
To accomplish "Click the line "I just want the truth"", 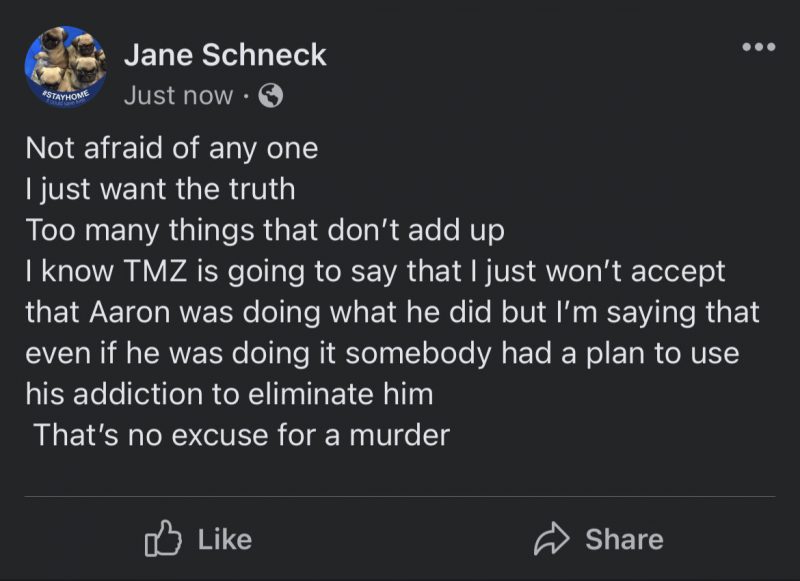I will 160,190.
